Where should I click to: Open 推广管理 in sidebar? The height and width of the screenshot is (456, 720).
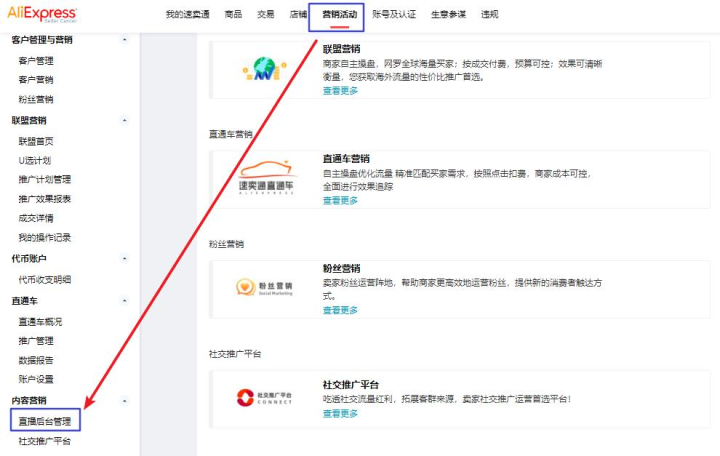coord(36,341)
